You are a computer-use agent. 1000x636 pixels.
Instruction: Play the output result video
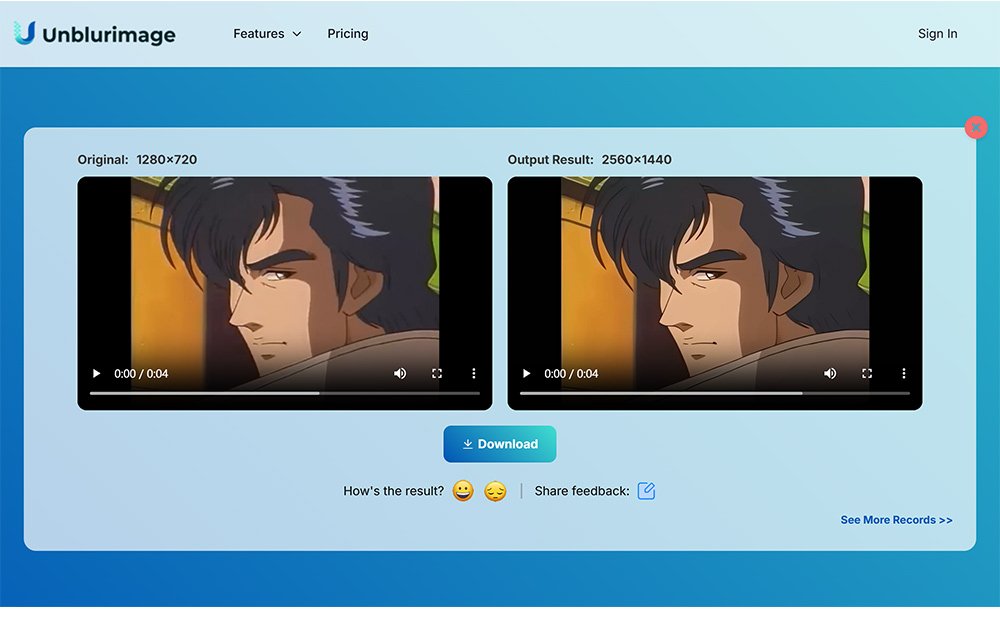527,374
